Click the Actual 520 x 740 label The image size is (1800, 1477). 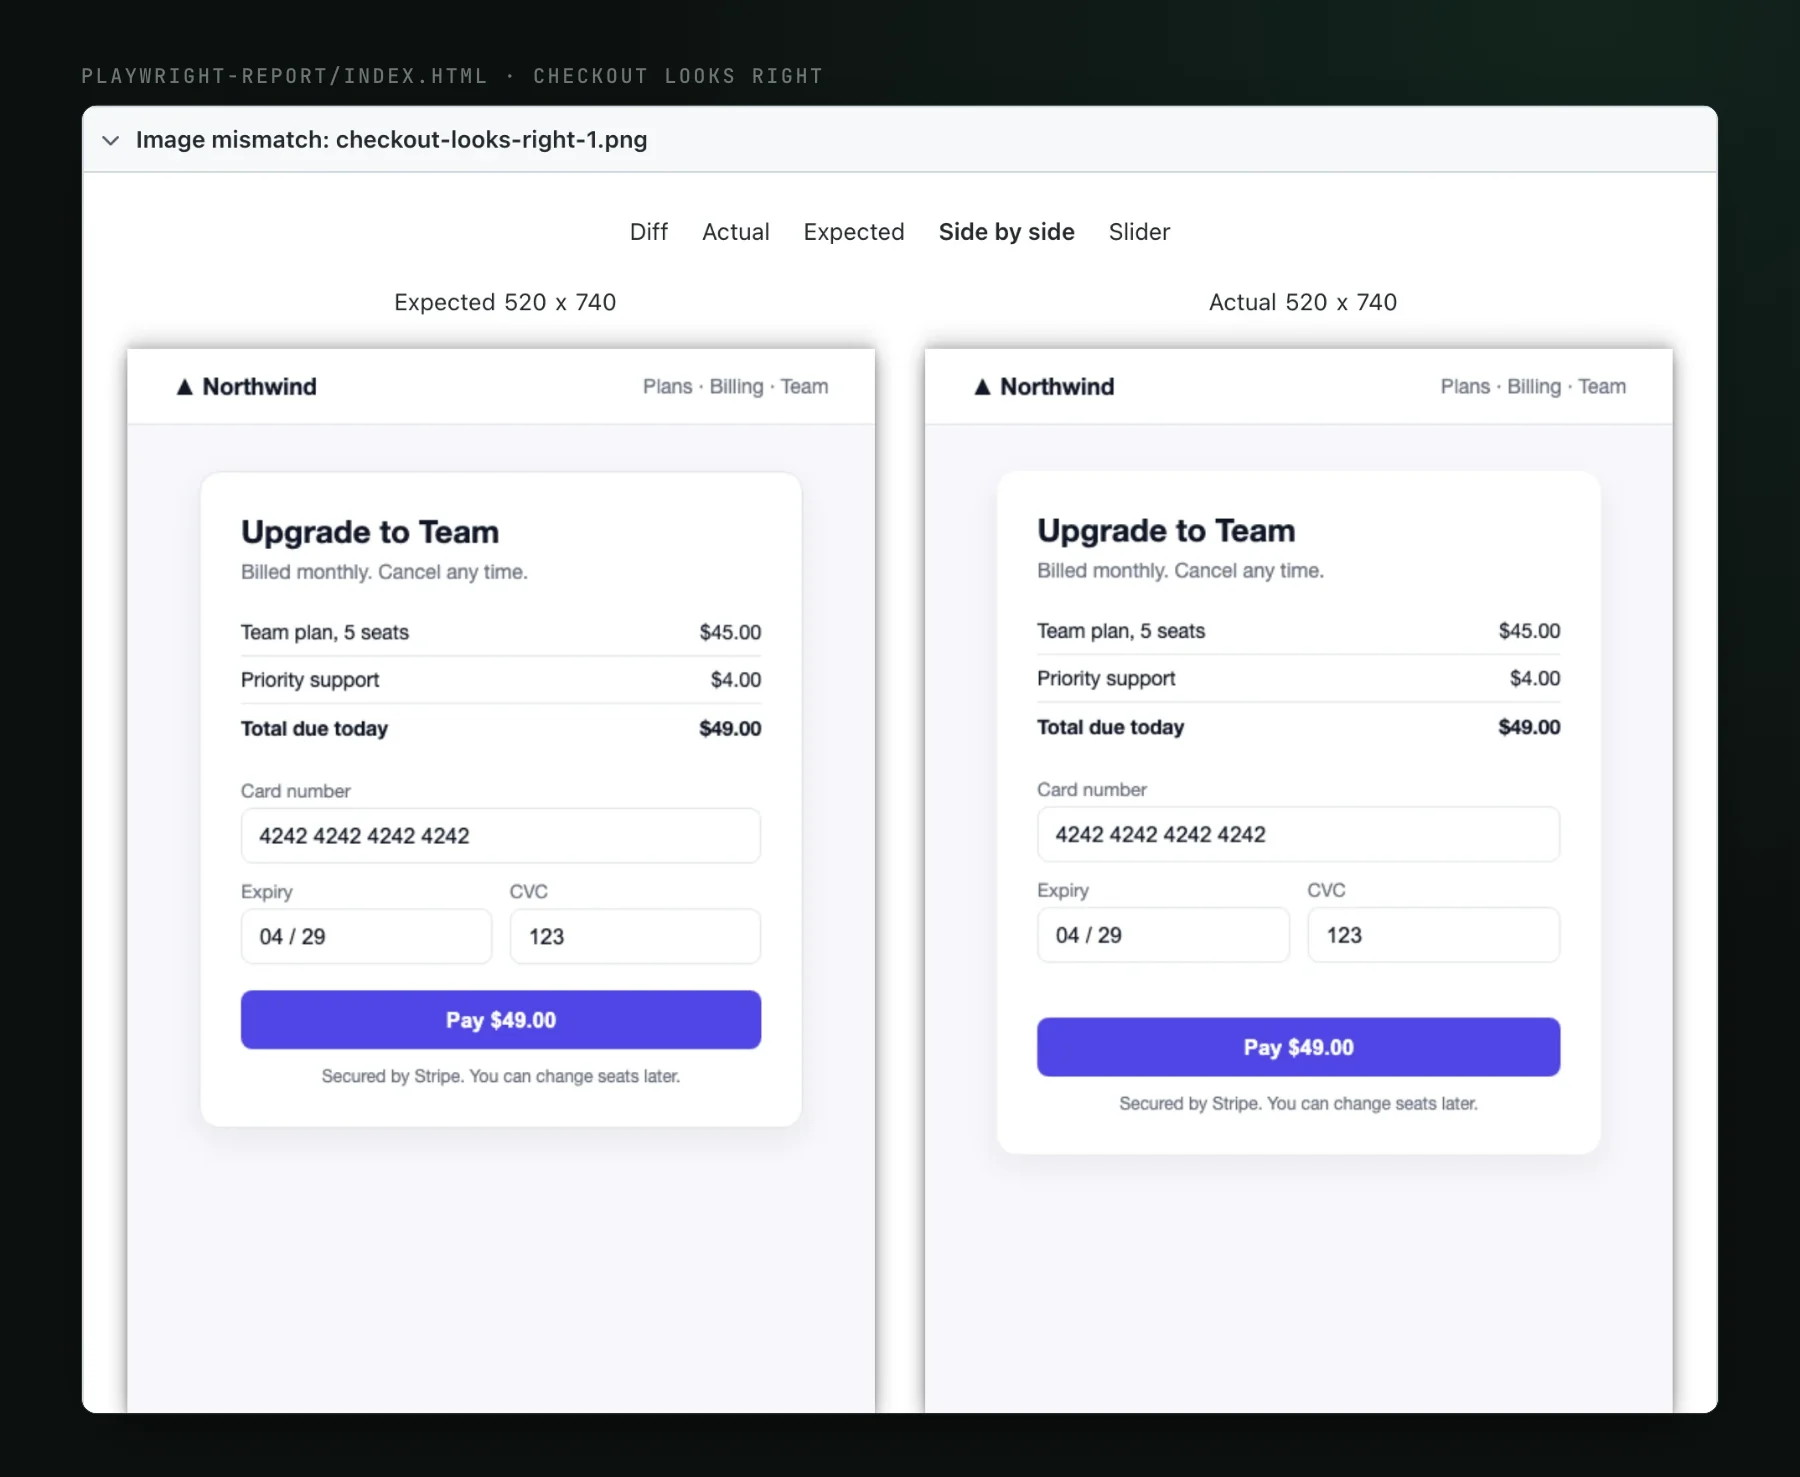pyautogui.click(x=1303, y=302)
